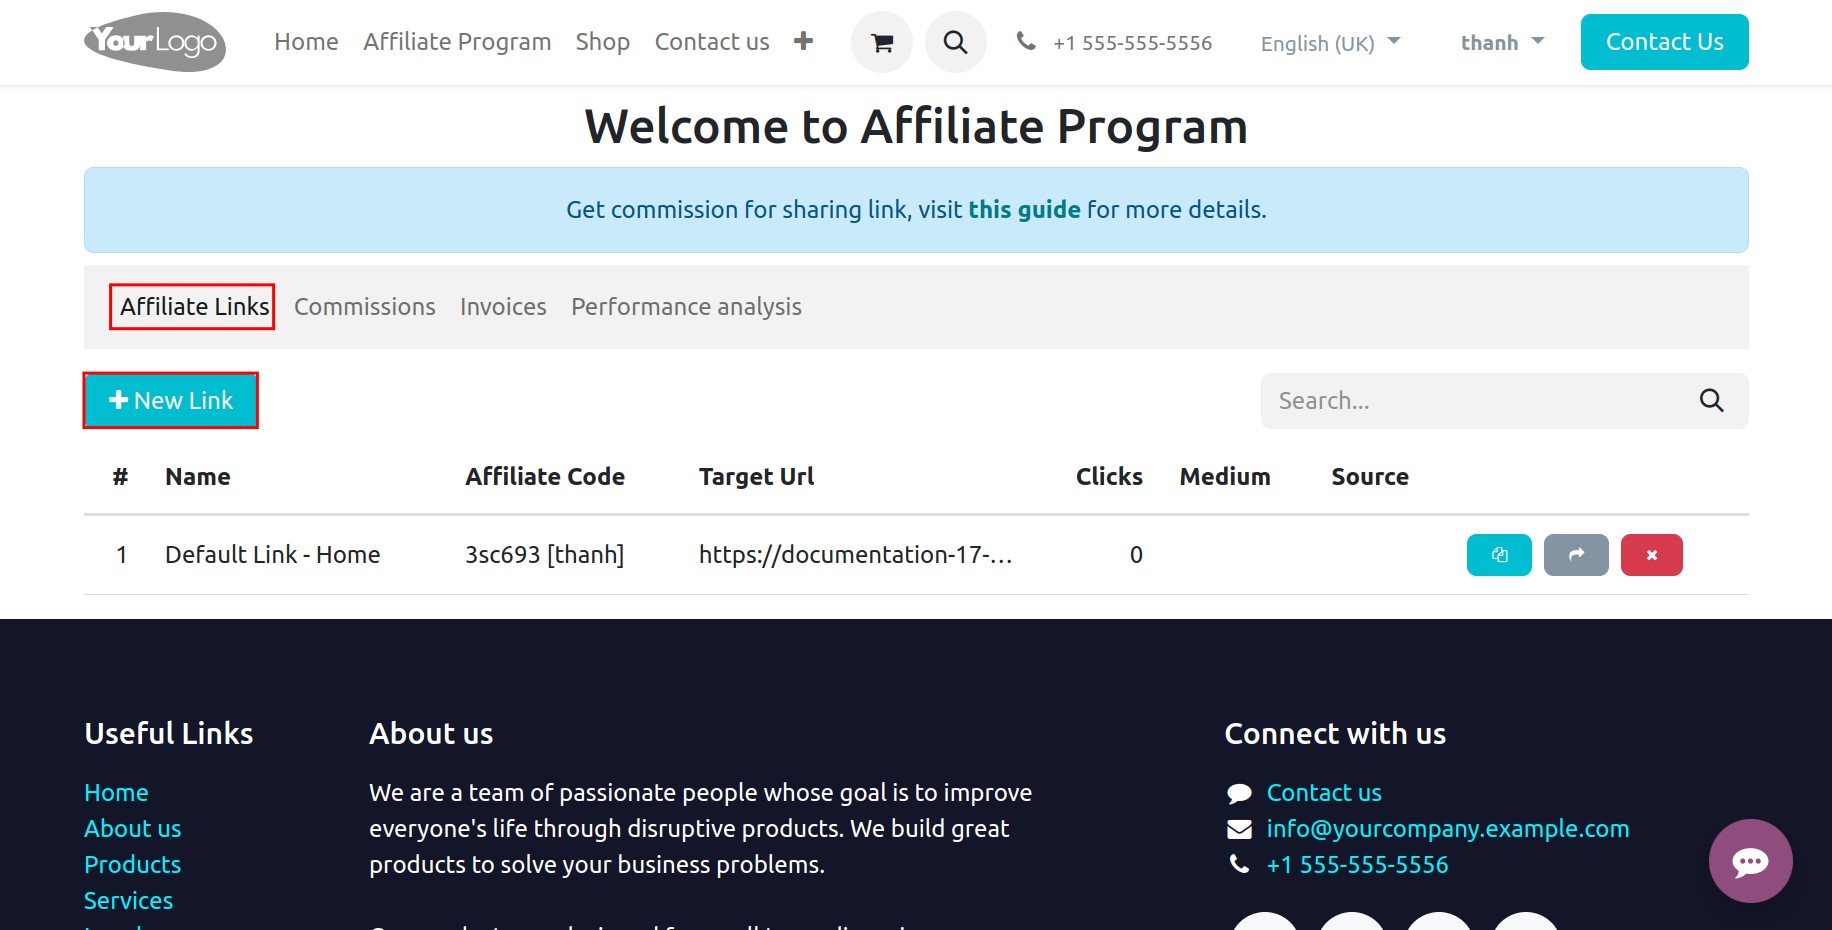Screen dimensions: 1832x930
Task: Click the header magnifier search icon
Action: pyautogui.click(x=956, y=42)
